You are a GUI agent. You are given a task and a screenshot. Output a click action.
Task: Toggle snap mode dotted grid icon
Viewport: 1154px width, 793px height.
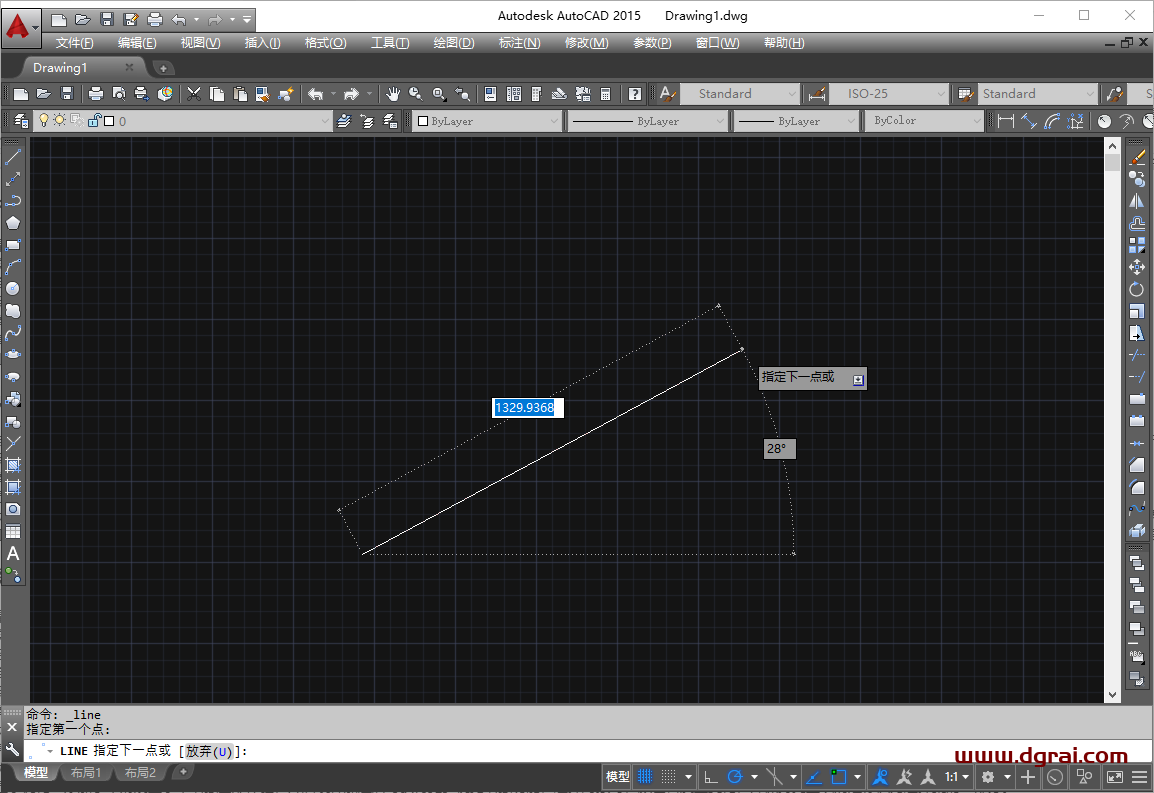pyautogui.click(x=668, y=776)
